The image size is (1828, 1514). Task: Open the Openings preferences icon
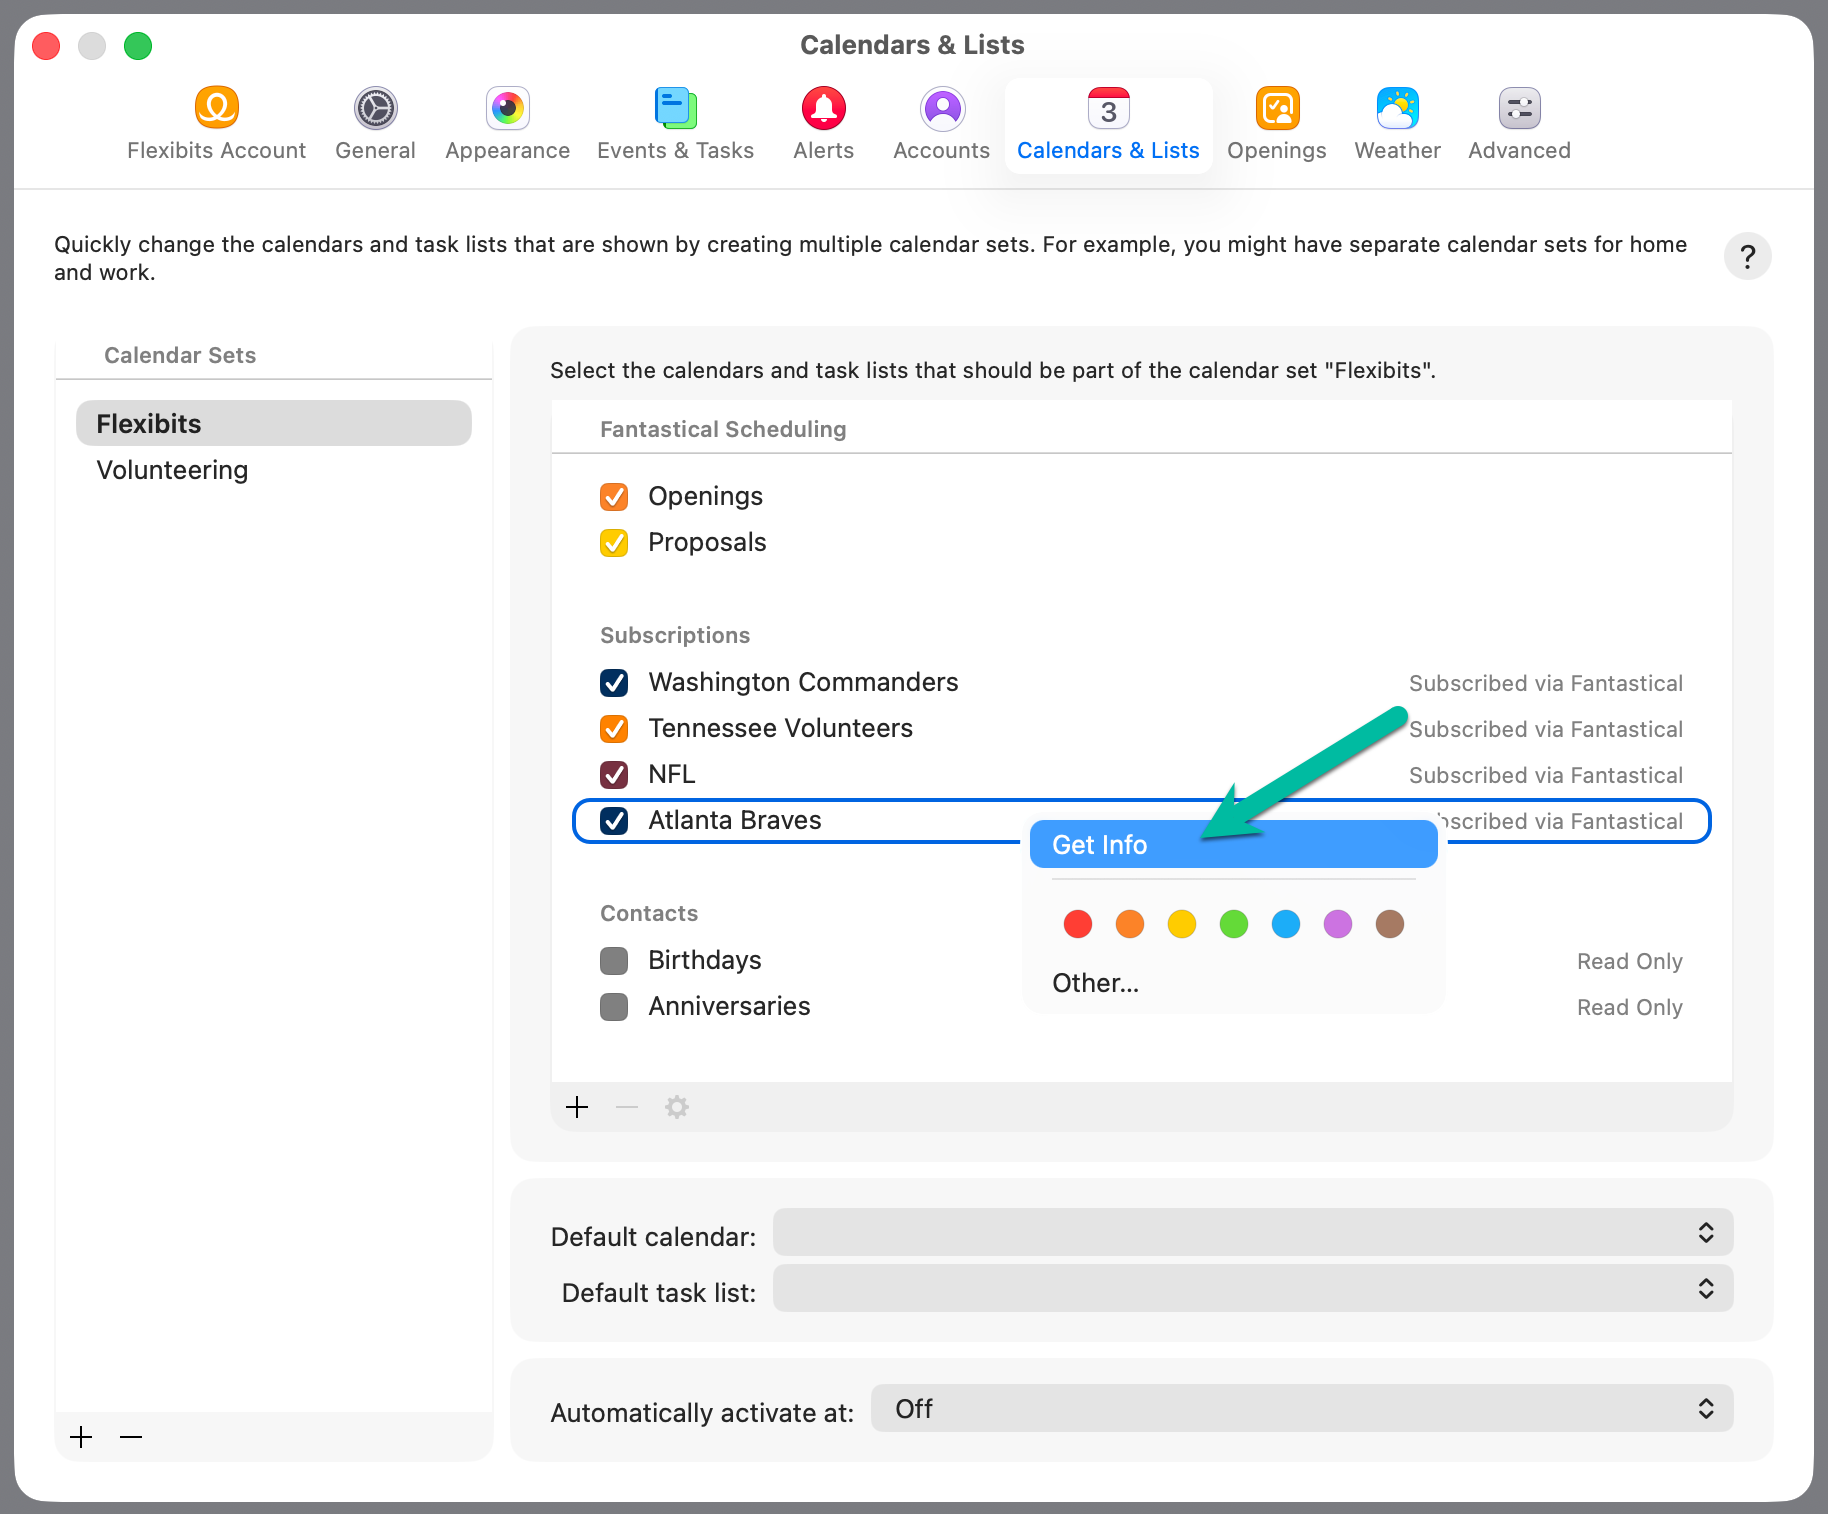tap(1277, 108)
